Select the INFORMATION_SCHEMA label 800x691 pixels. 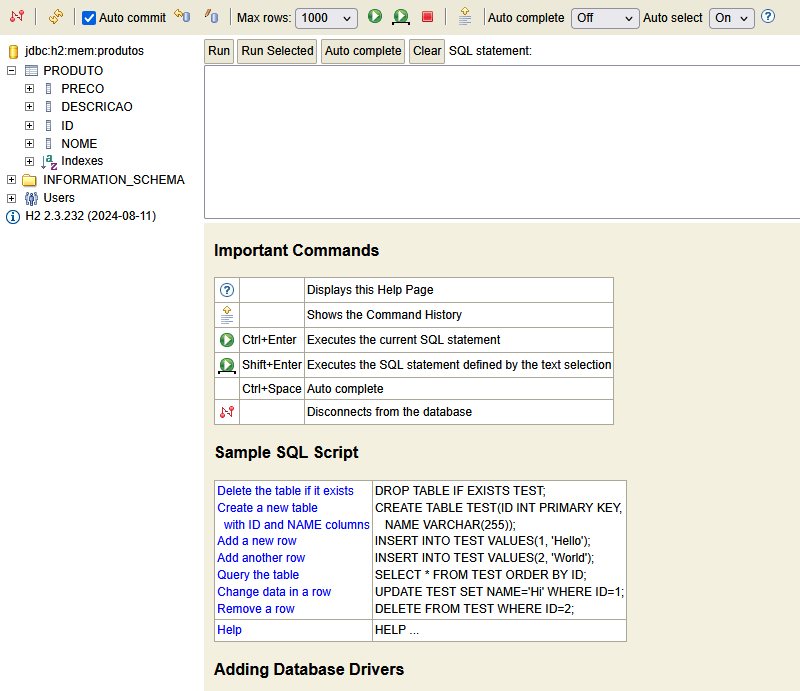[x=114, y=180]
